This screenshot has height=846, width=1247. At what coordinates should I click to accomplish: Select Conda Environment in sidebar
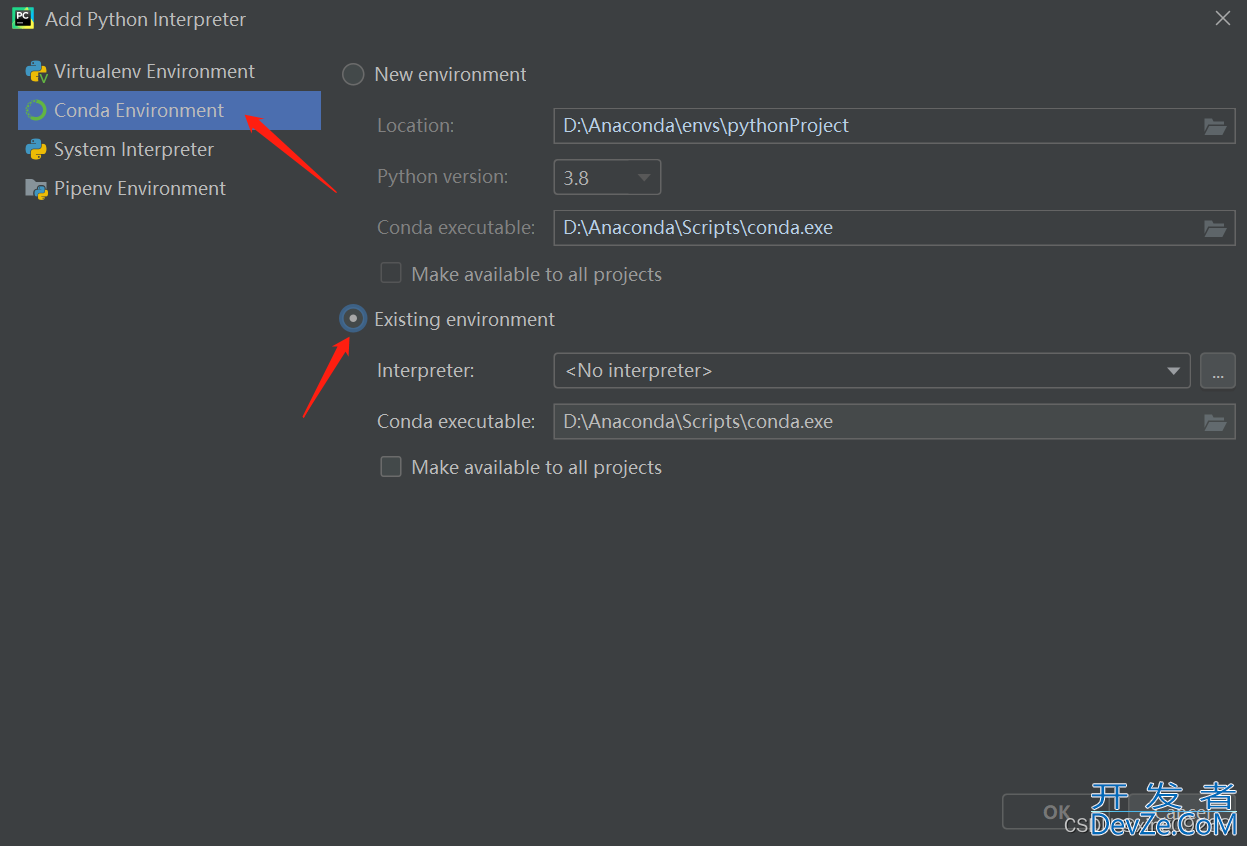coord(169,110)
